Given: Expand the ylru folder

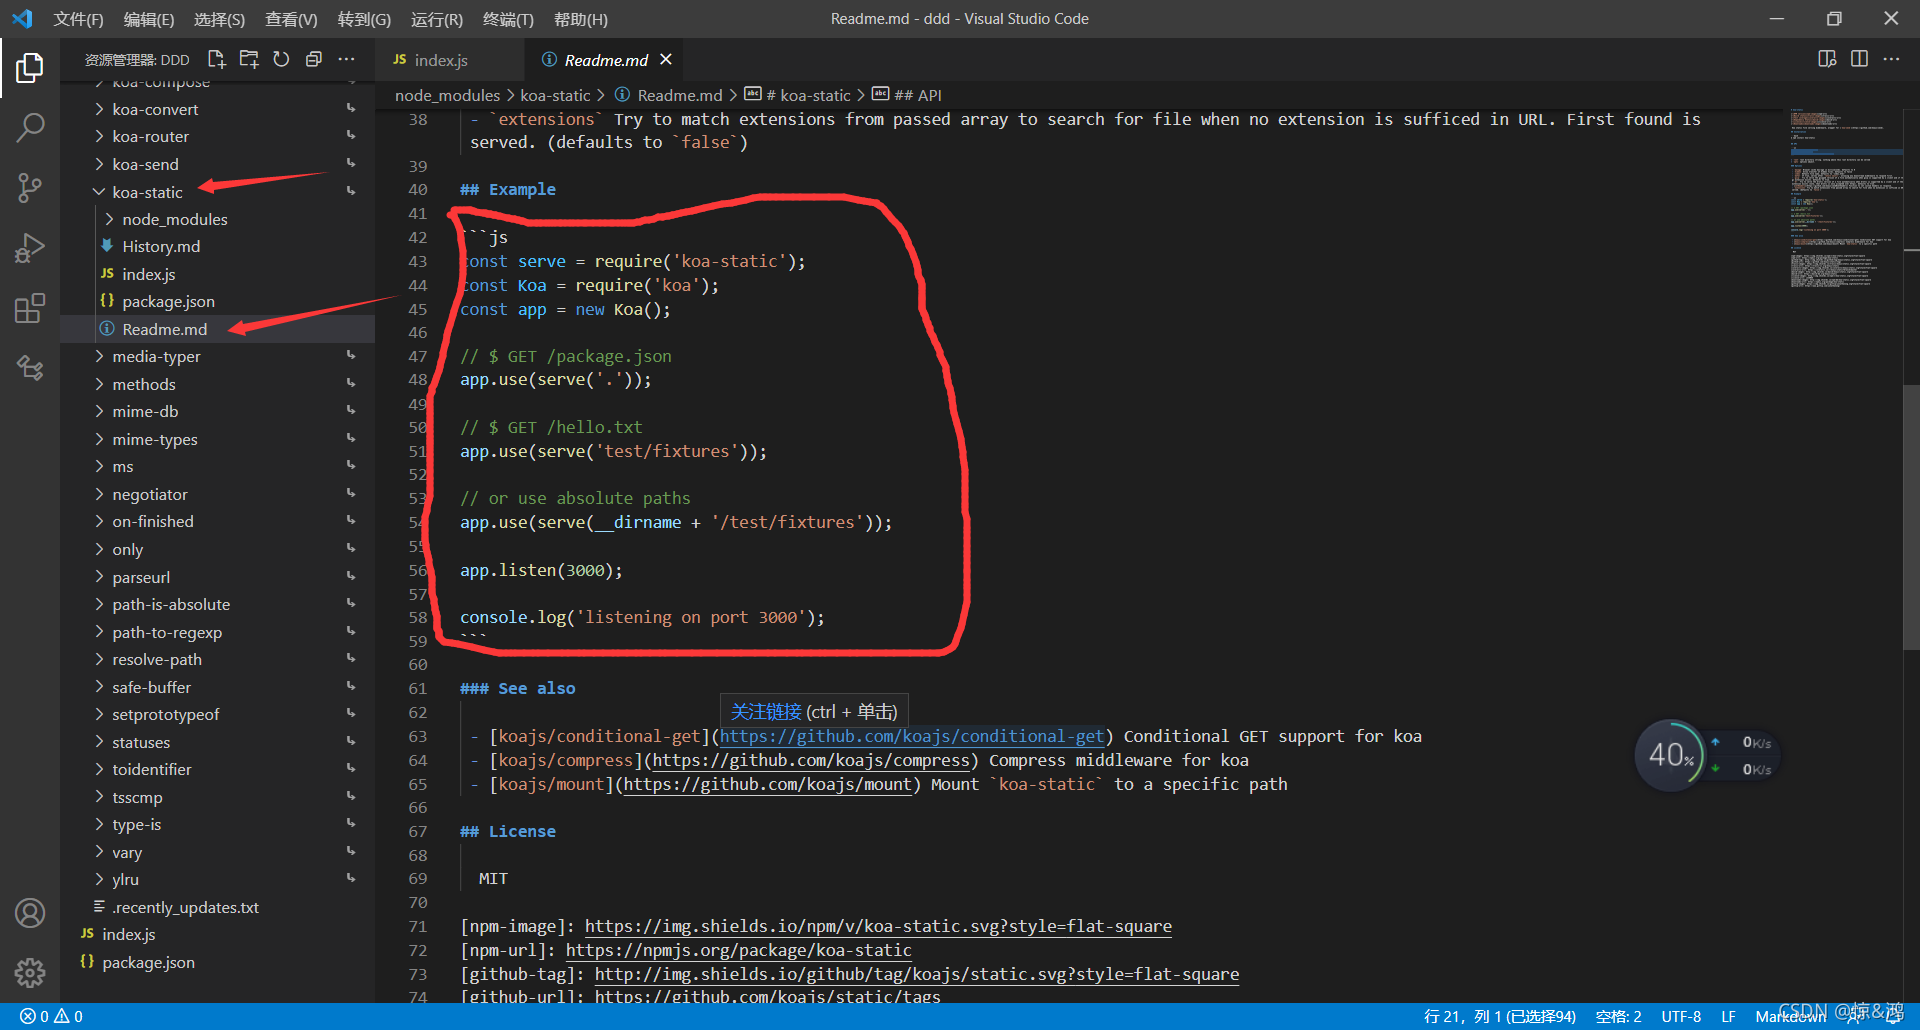Looking at the screenshot, I should pos(218,879).
